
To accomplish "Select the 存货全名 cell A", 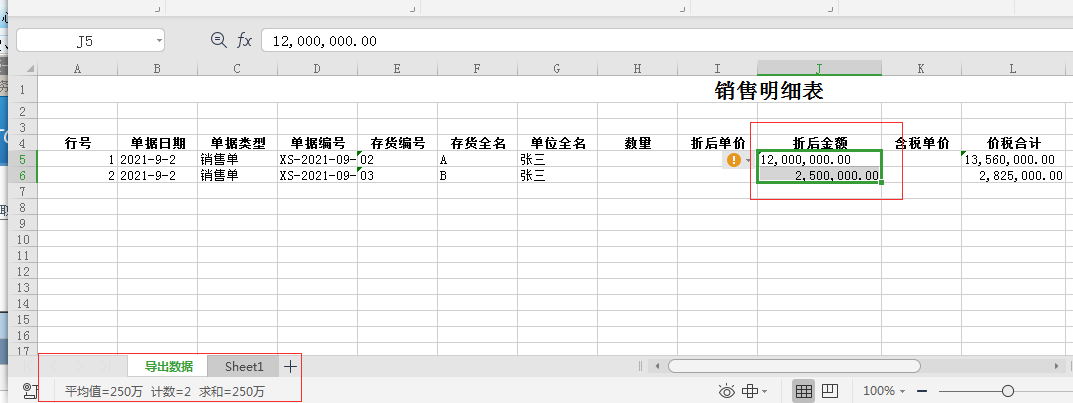I will [x=478, y=160].
